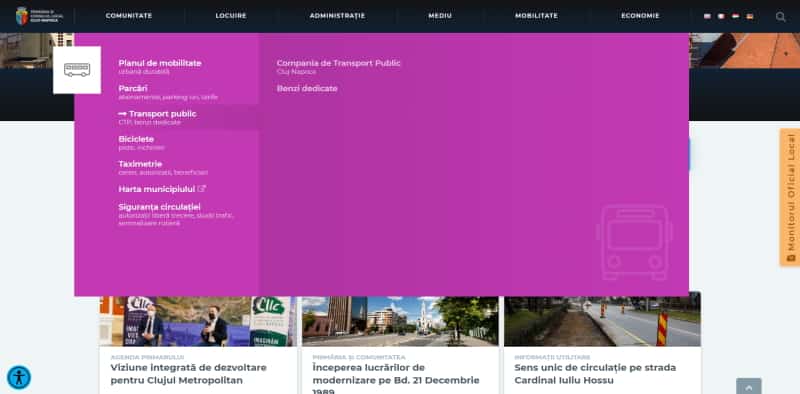Screen dimensions: 800x394
Task: Select the Hungarian flag language icon
Action: 735,16
